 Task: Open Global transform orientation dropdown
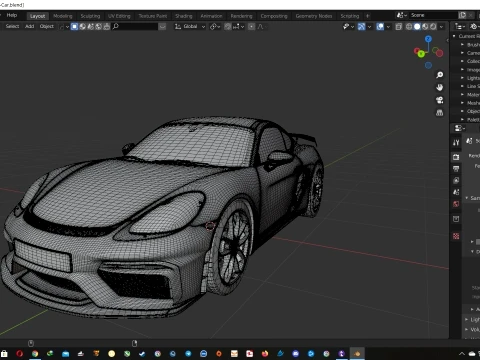pyautogui.click(x=190, y=26)
